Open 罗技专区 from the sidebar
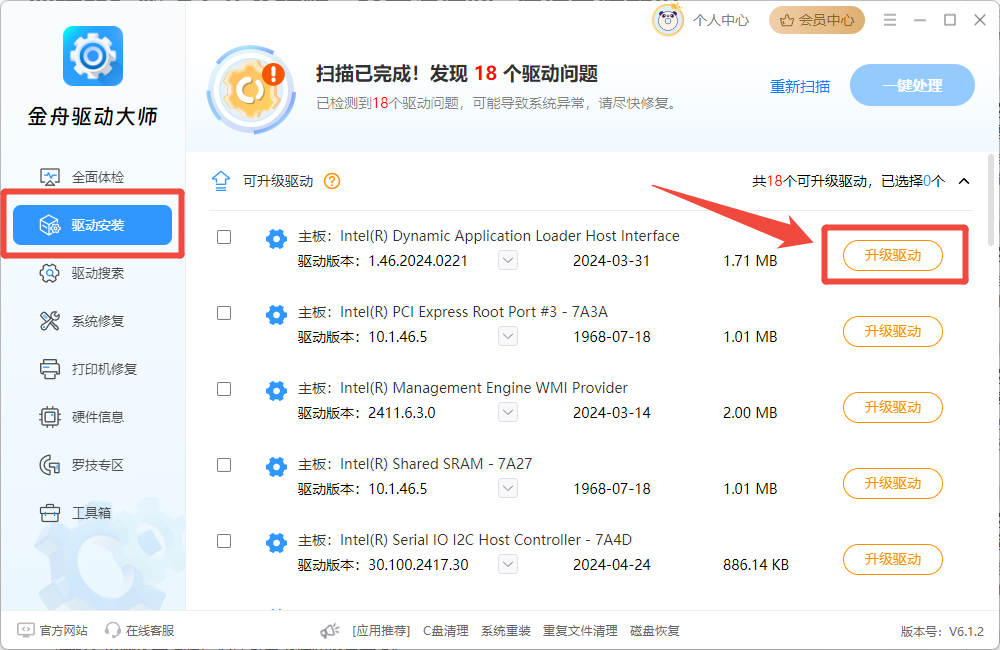This screenshot has width=1000, height=650. 92,465
